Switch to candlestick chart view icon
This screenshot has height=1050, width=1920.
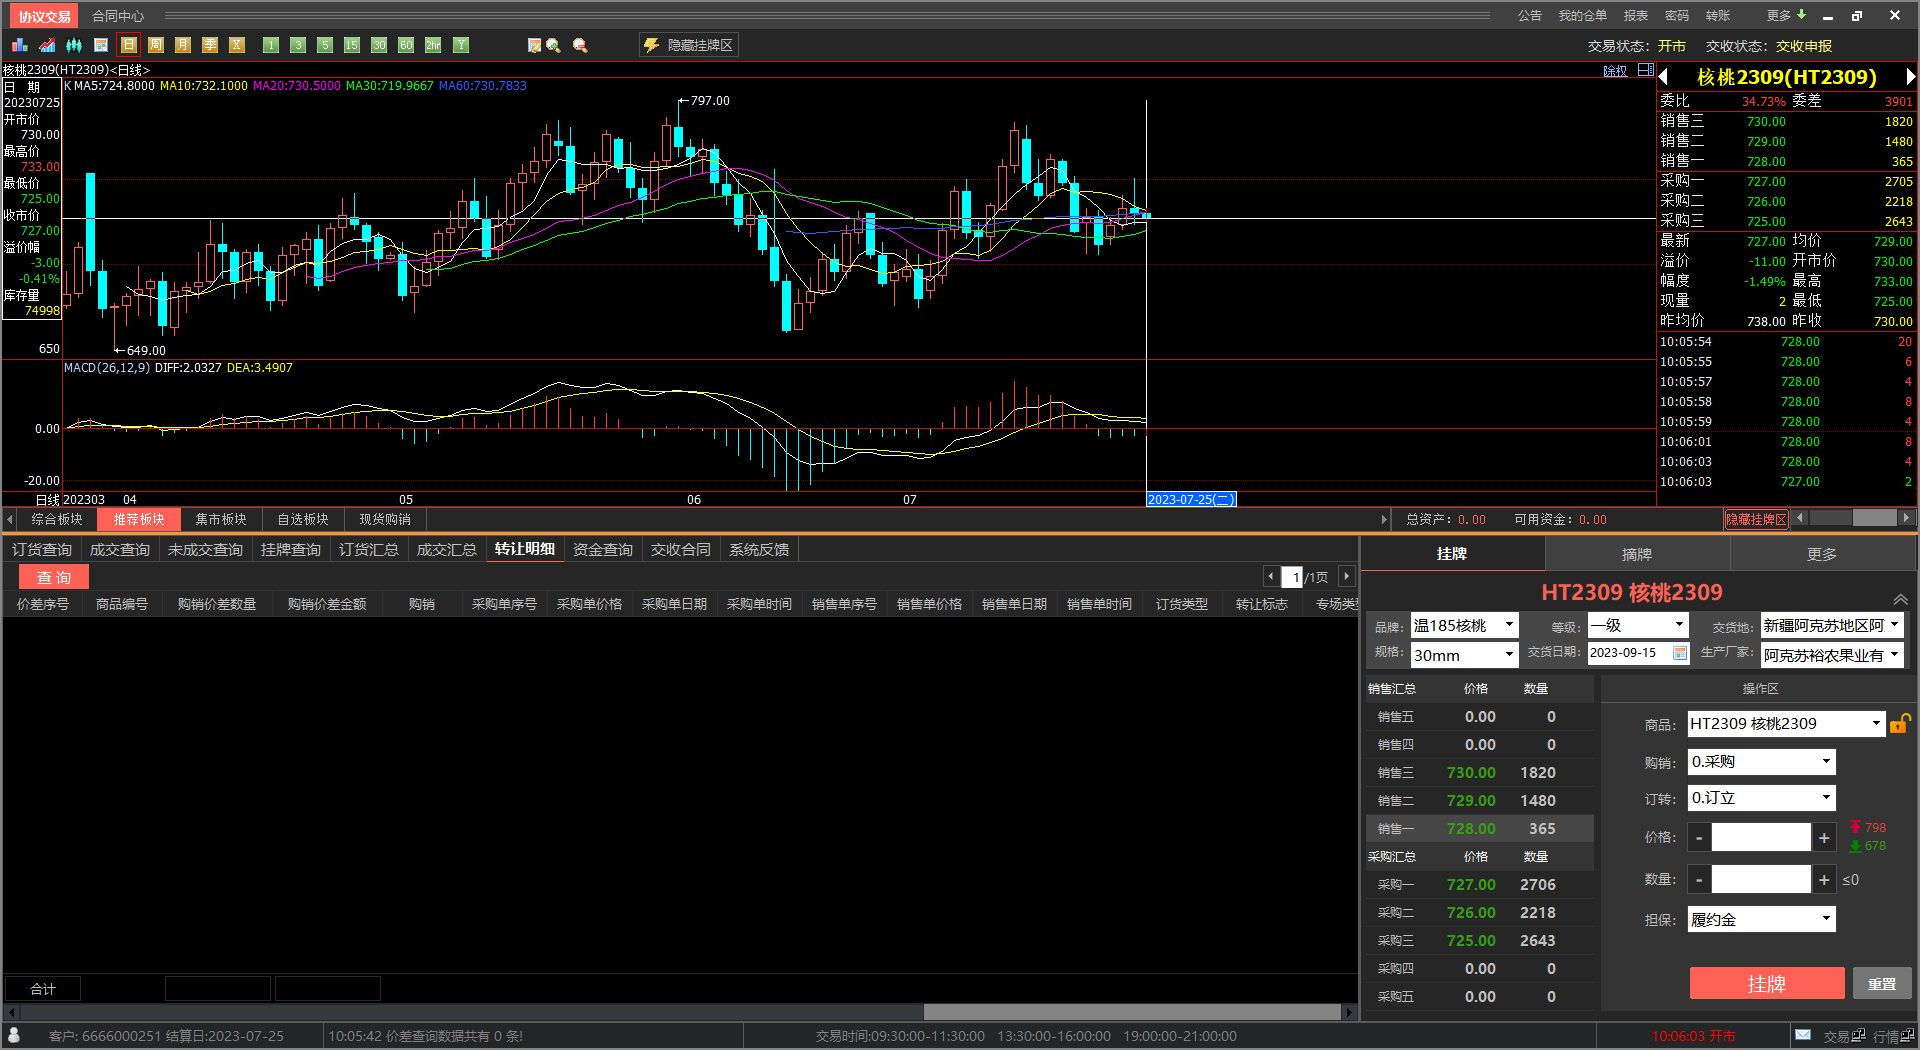tap(74, 45)
